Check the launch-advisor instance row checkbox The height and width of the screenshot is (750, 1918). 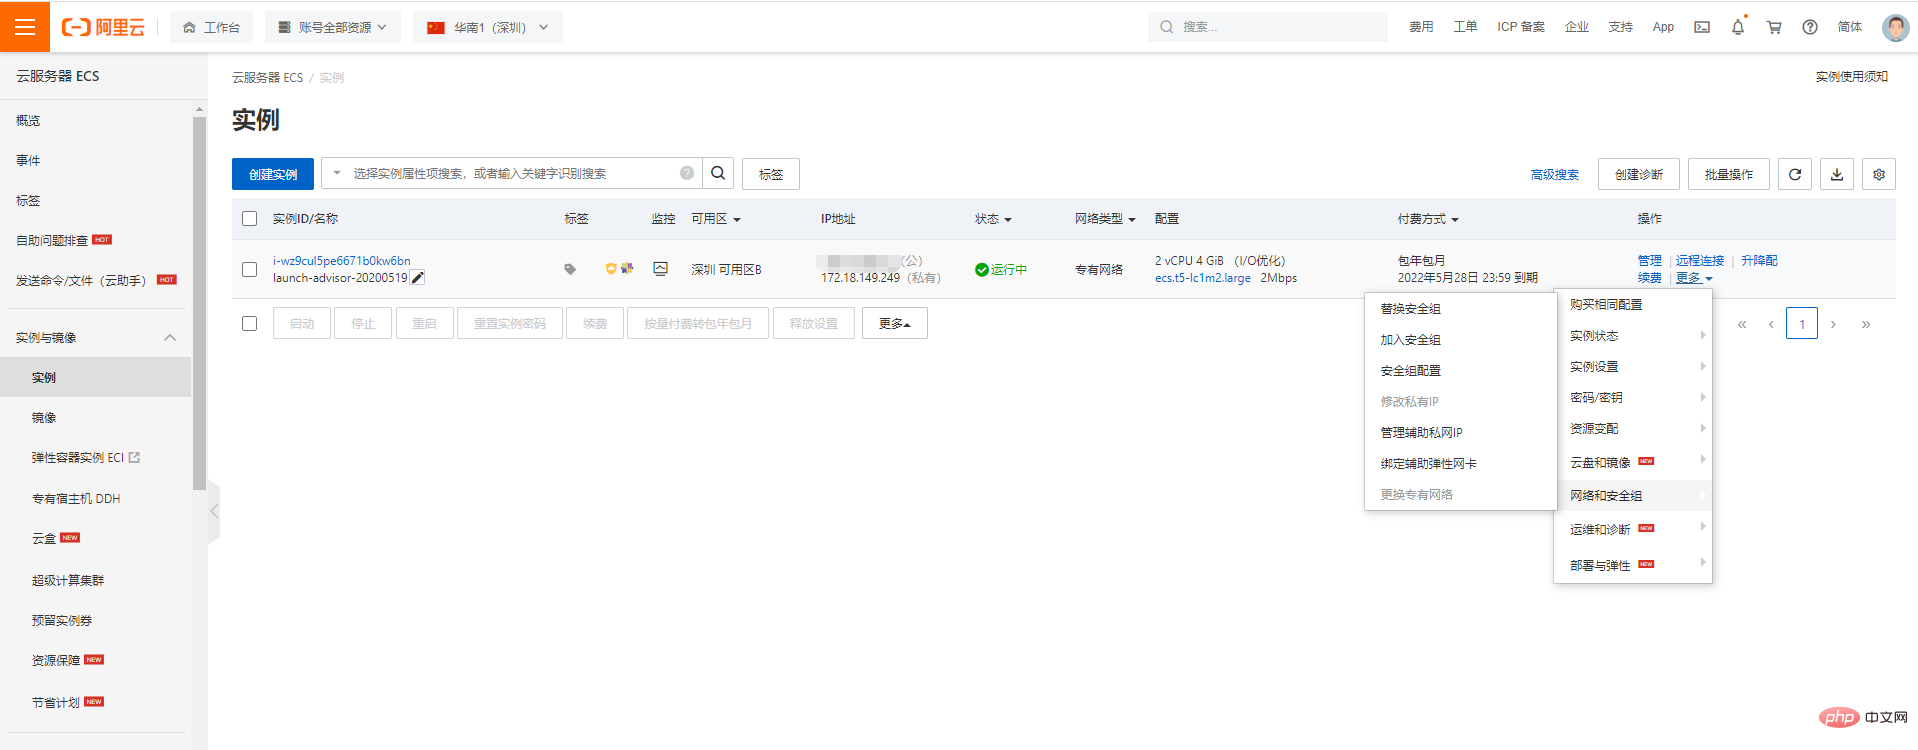(x=250, y=269)
